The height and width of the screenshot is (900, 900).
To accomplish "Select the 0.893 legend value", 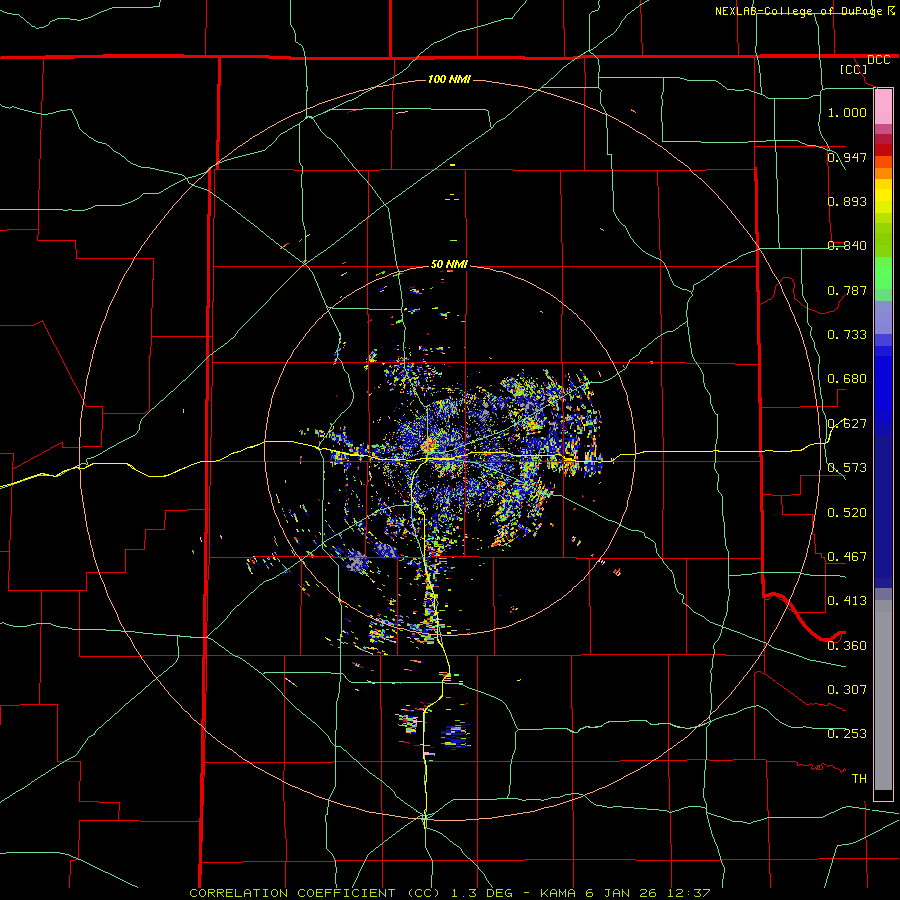I will [847, 201].
